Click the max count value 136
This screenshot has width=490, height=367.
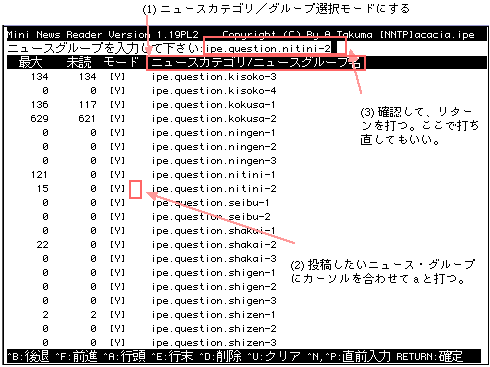(x=39, y=105)
